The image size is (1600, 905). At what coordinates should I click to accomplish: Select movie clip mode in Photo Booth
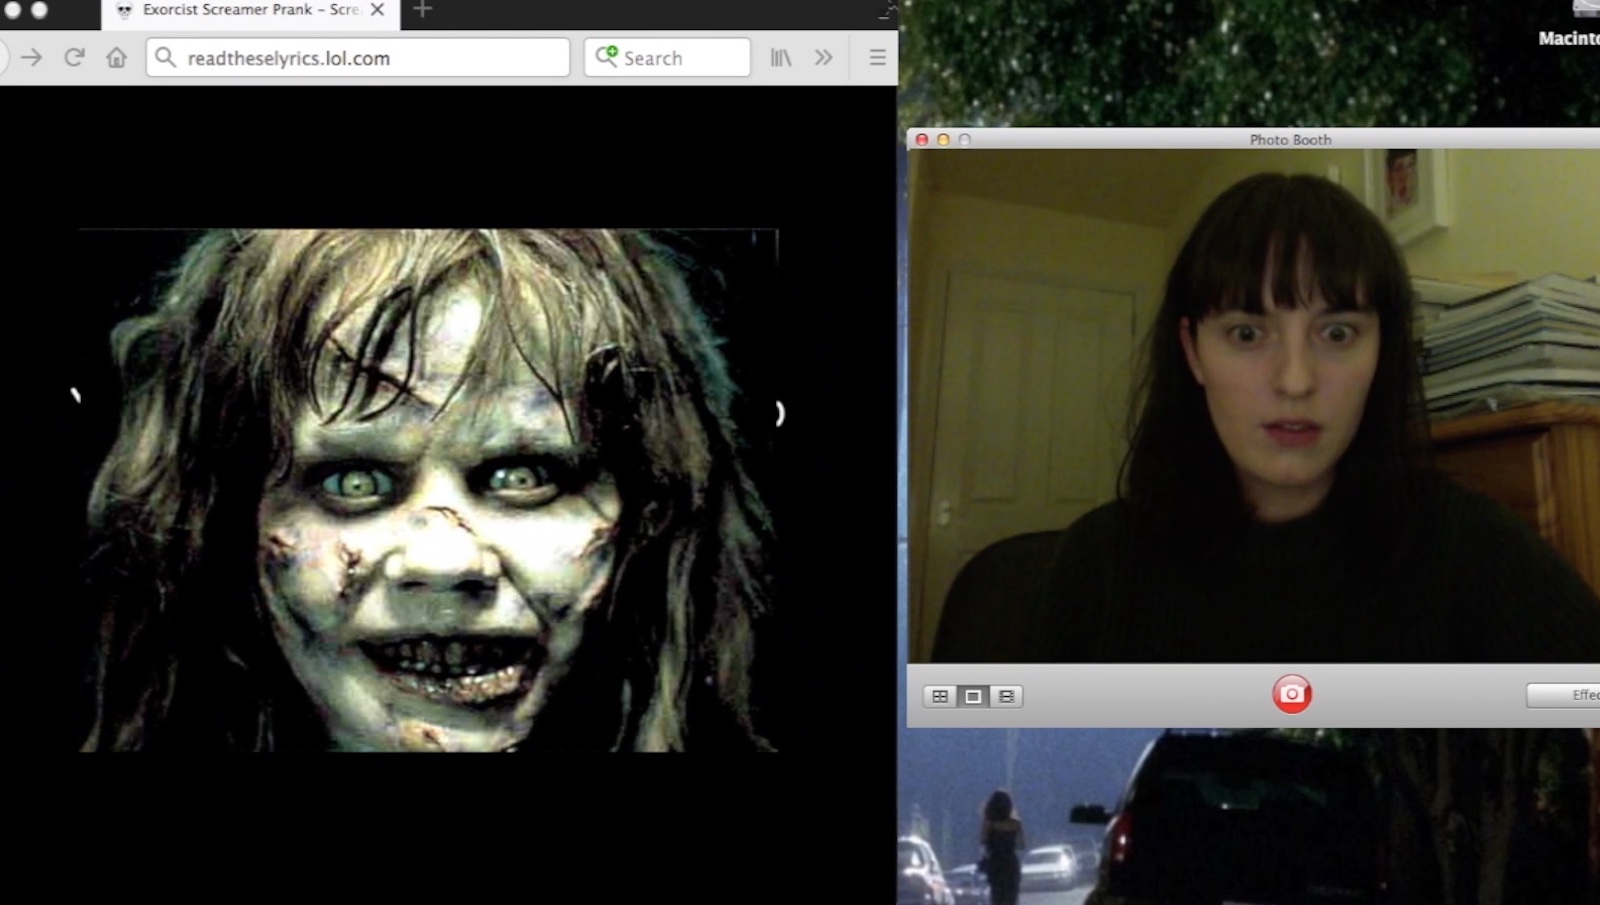coord(1006,696)
